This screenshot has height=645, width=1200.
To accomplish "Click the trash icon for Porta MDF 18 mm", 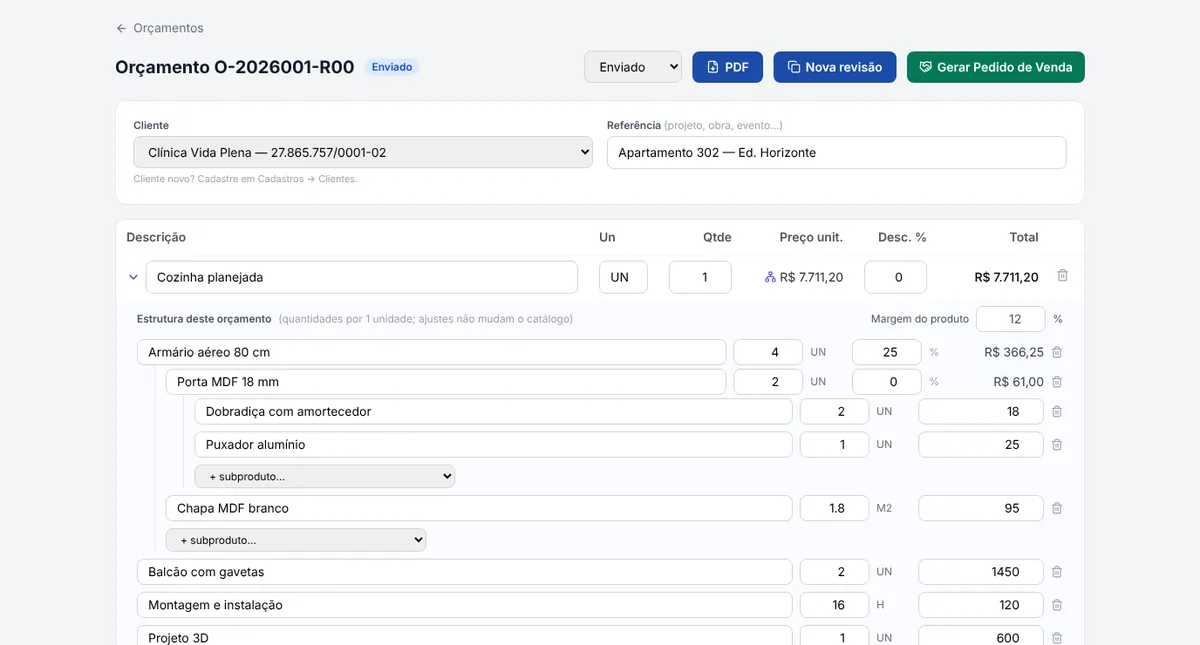I will (1057, 382).
